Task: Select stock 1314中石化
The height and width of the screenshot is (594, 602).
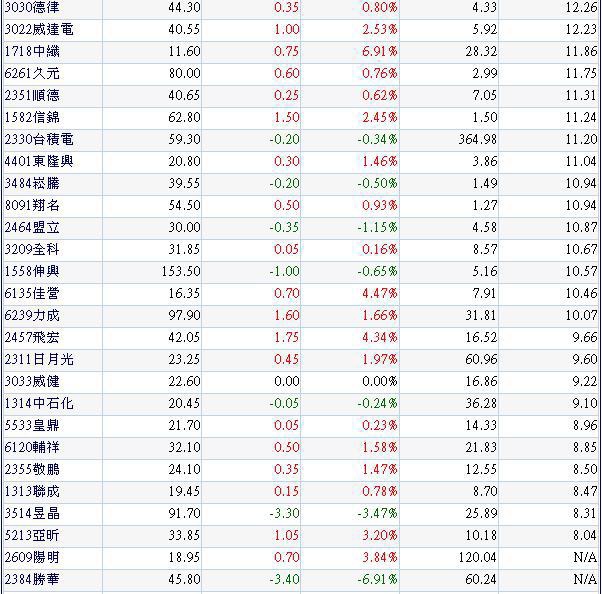Action: pos(39,403)
